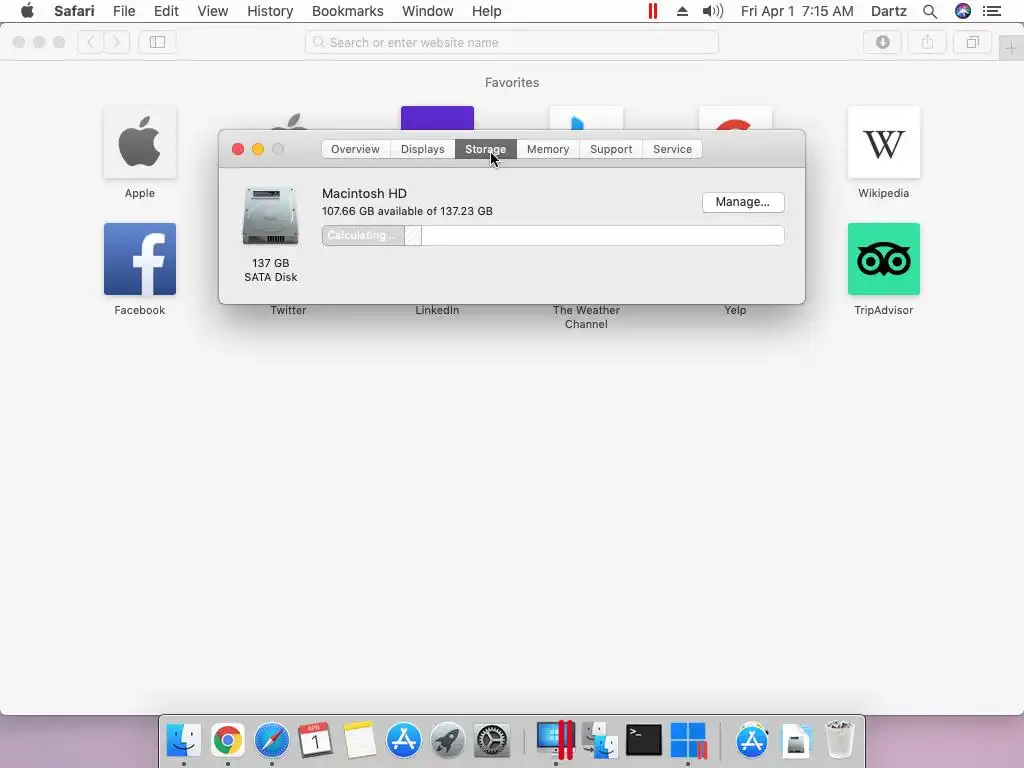
Task: Click the Parallels red bars menu bar icon
Action: pos(652,11)
